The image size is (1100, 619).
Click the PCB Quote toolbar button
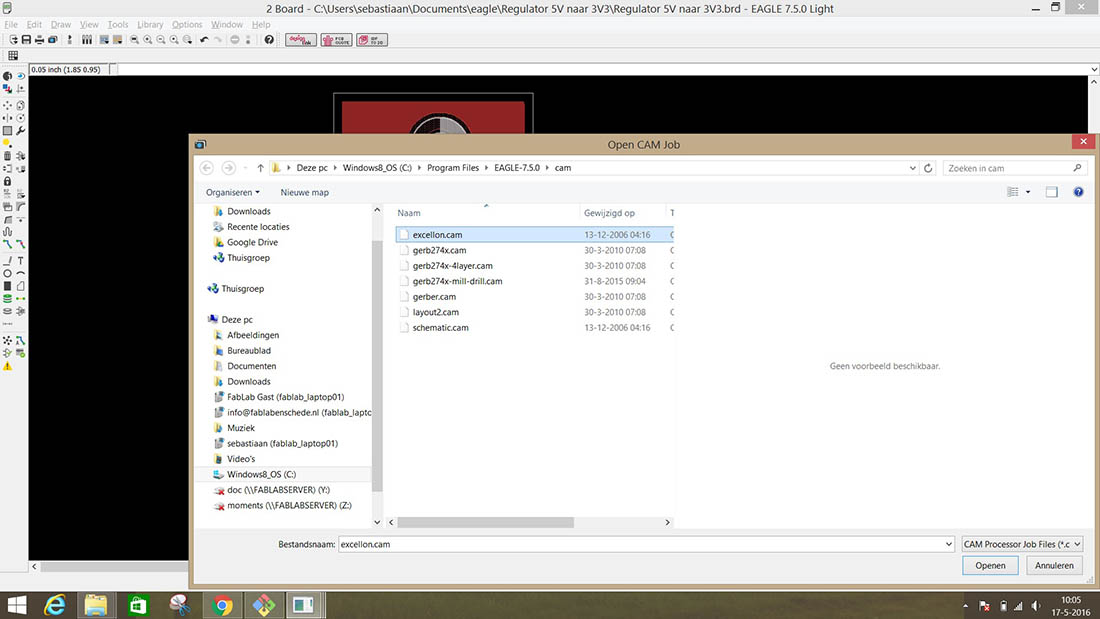337,40
